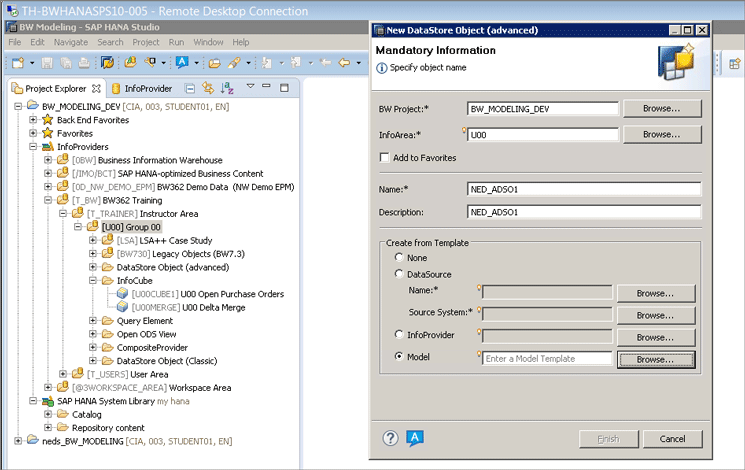Click the alphabetical sort icon in Project Explorer

pyautogui.click(x=228, y=89)
